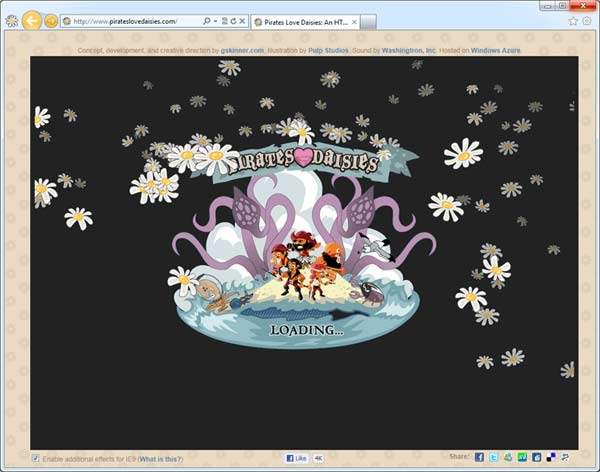Screen dimensions: 600x472
Task: Click the last share icon after Delicious
Action: (x=565, y=457)
